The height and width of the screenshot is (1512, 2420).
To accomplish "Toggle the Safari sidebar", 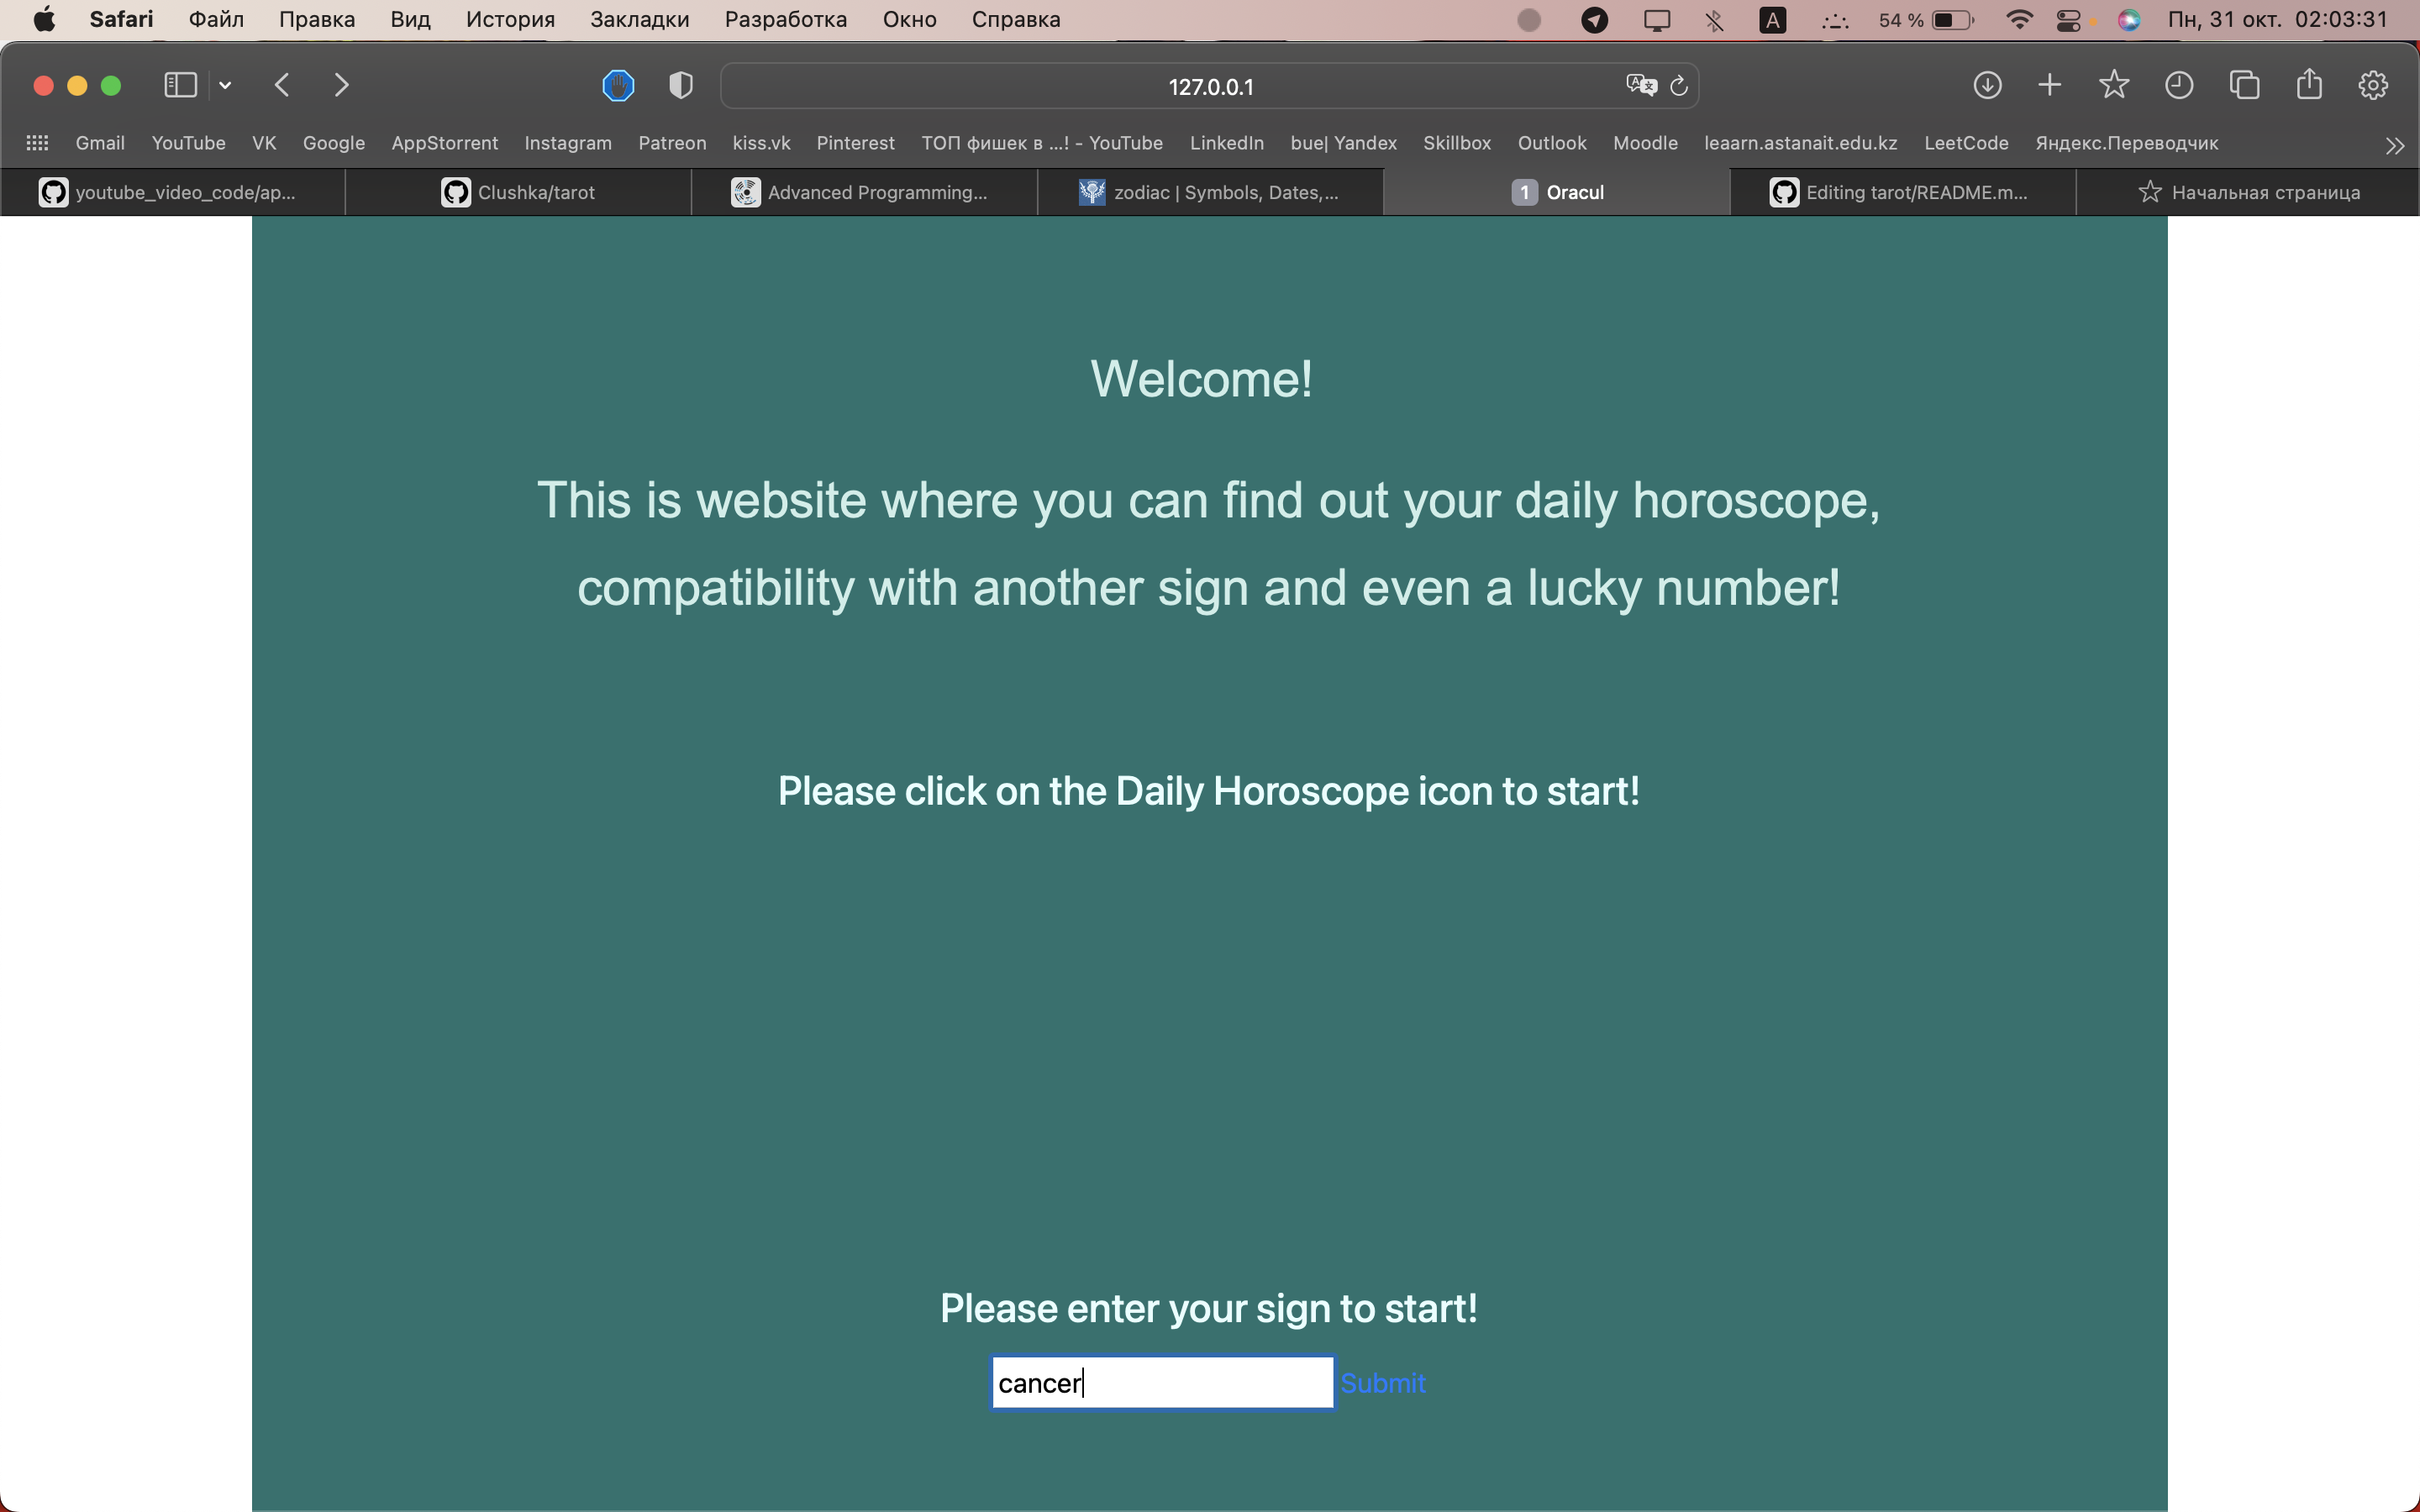I will click(180, 85).
